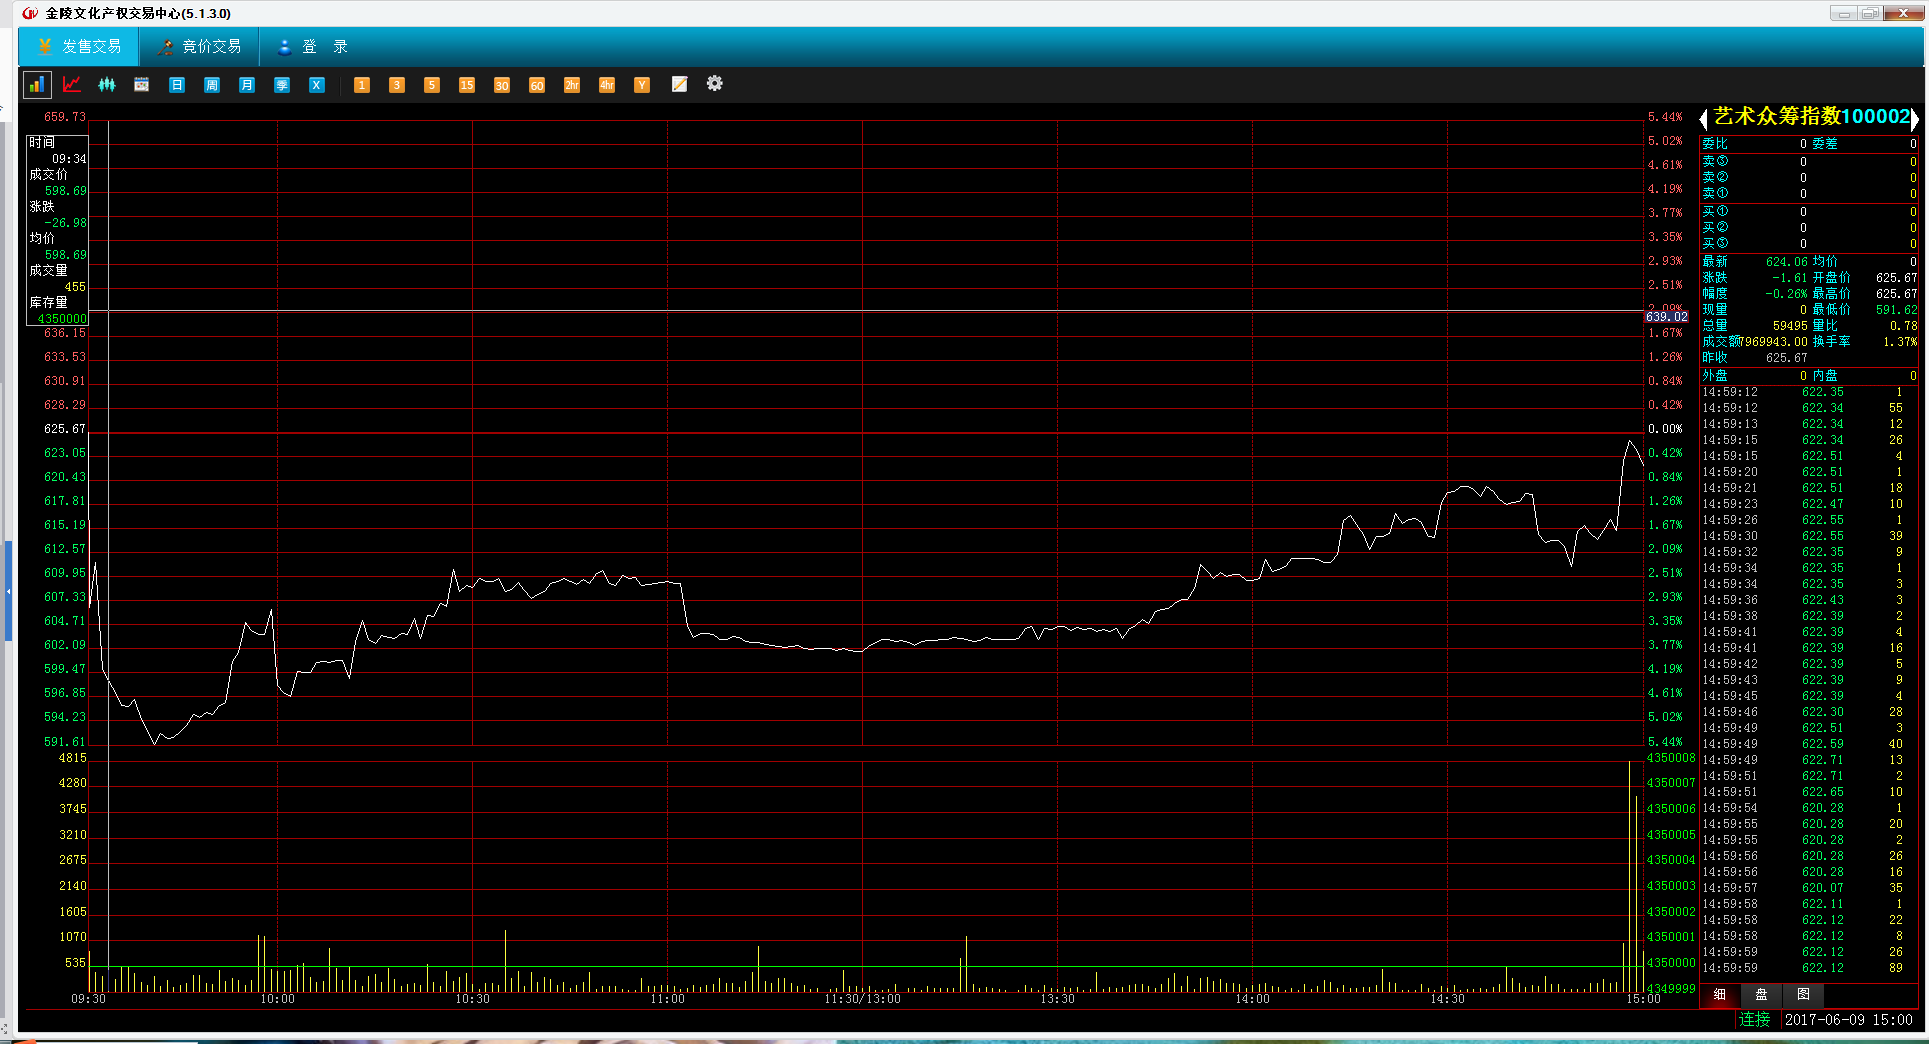
Task: Click the 外盘 row label
Action: click(1715, 376)
